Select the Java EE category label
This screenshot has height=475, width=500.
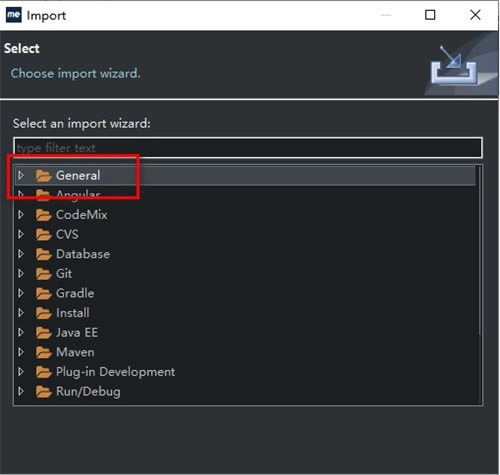point(77,333)
